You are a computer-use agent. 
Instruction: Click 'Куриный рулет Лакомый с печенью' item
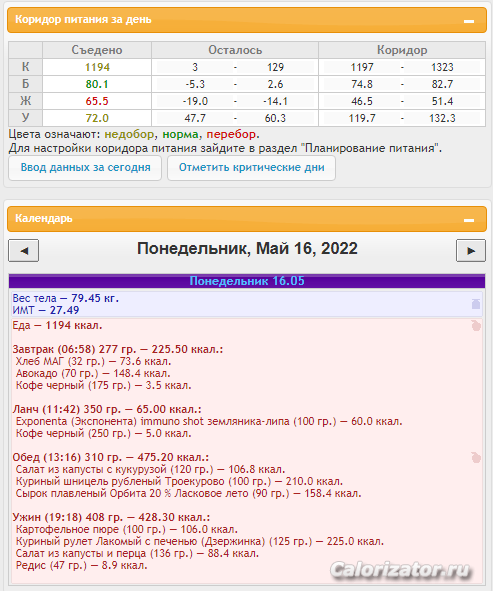(200, 542)
